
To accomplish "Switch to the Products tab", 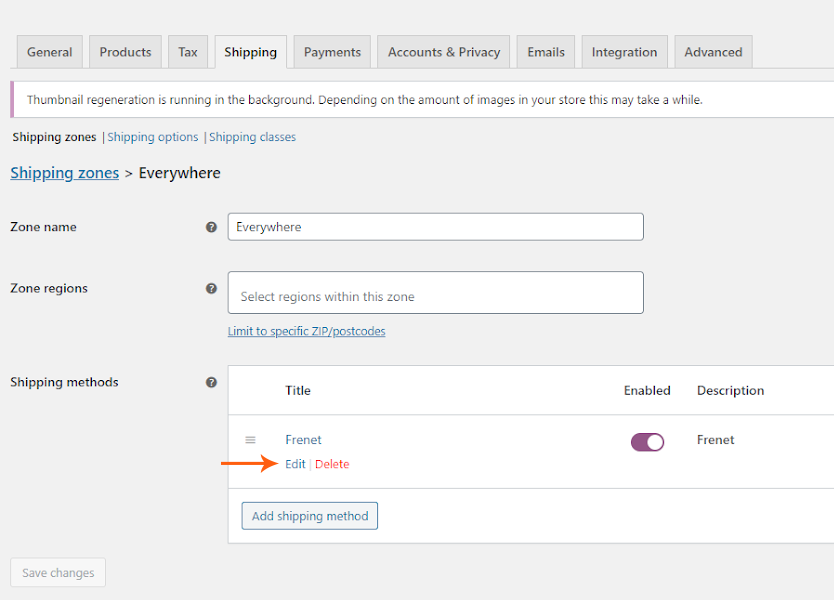I will [125, 52].
